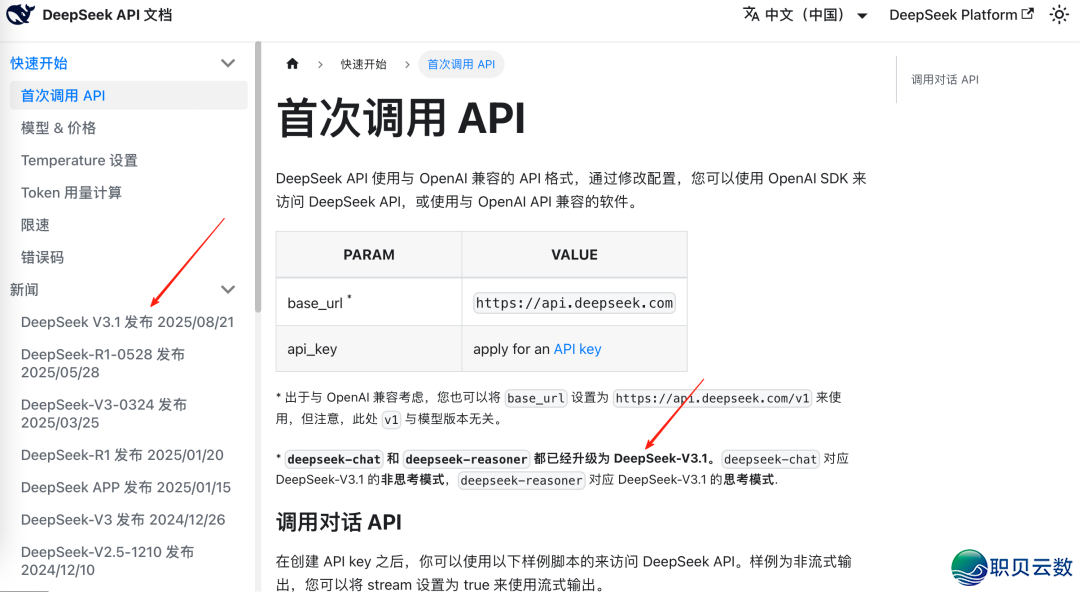1080x592 pixels.
Task: Click the bold deepseek-chat code label
Action: coord(333,459)
